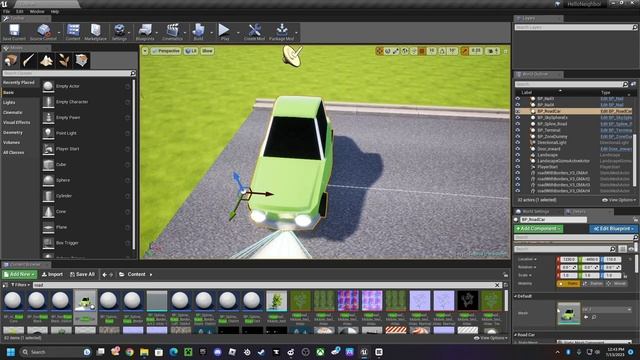Click the Create Mod toolbar icon
This screenshot has width=640, height=360.
click(x=254, y=32)
